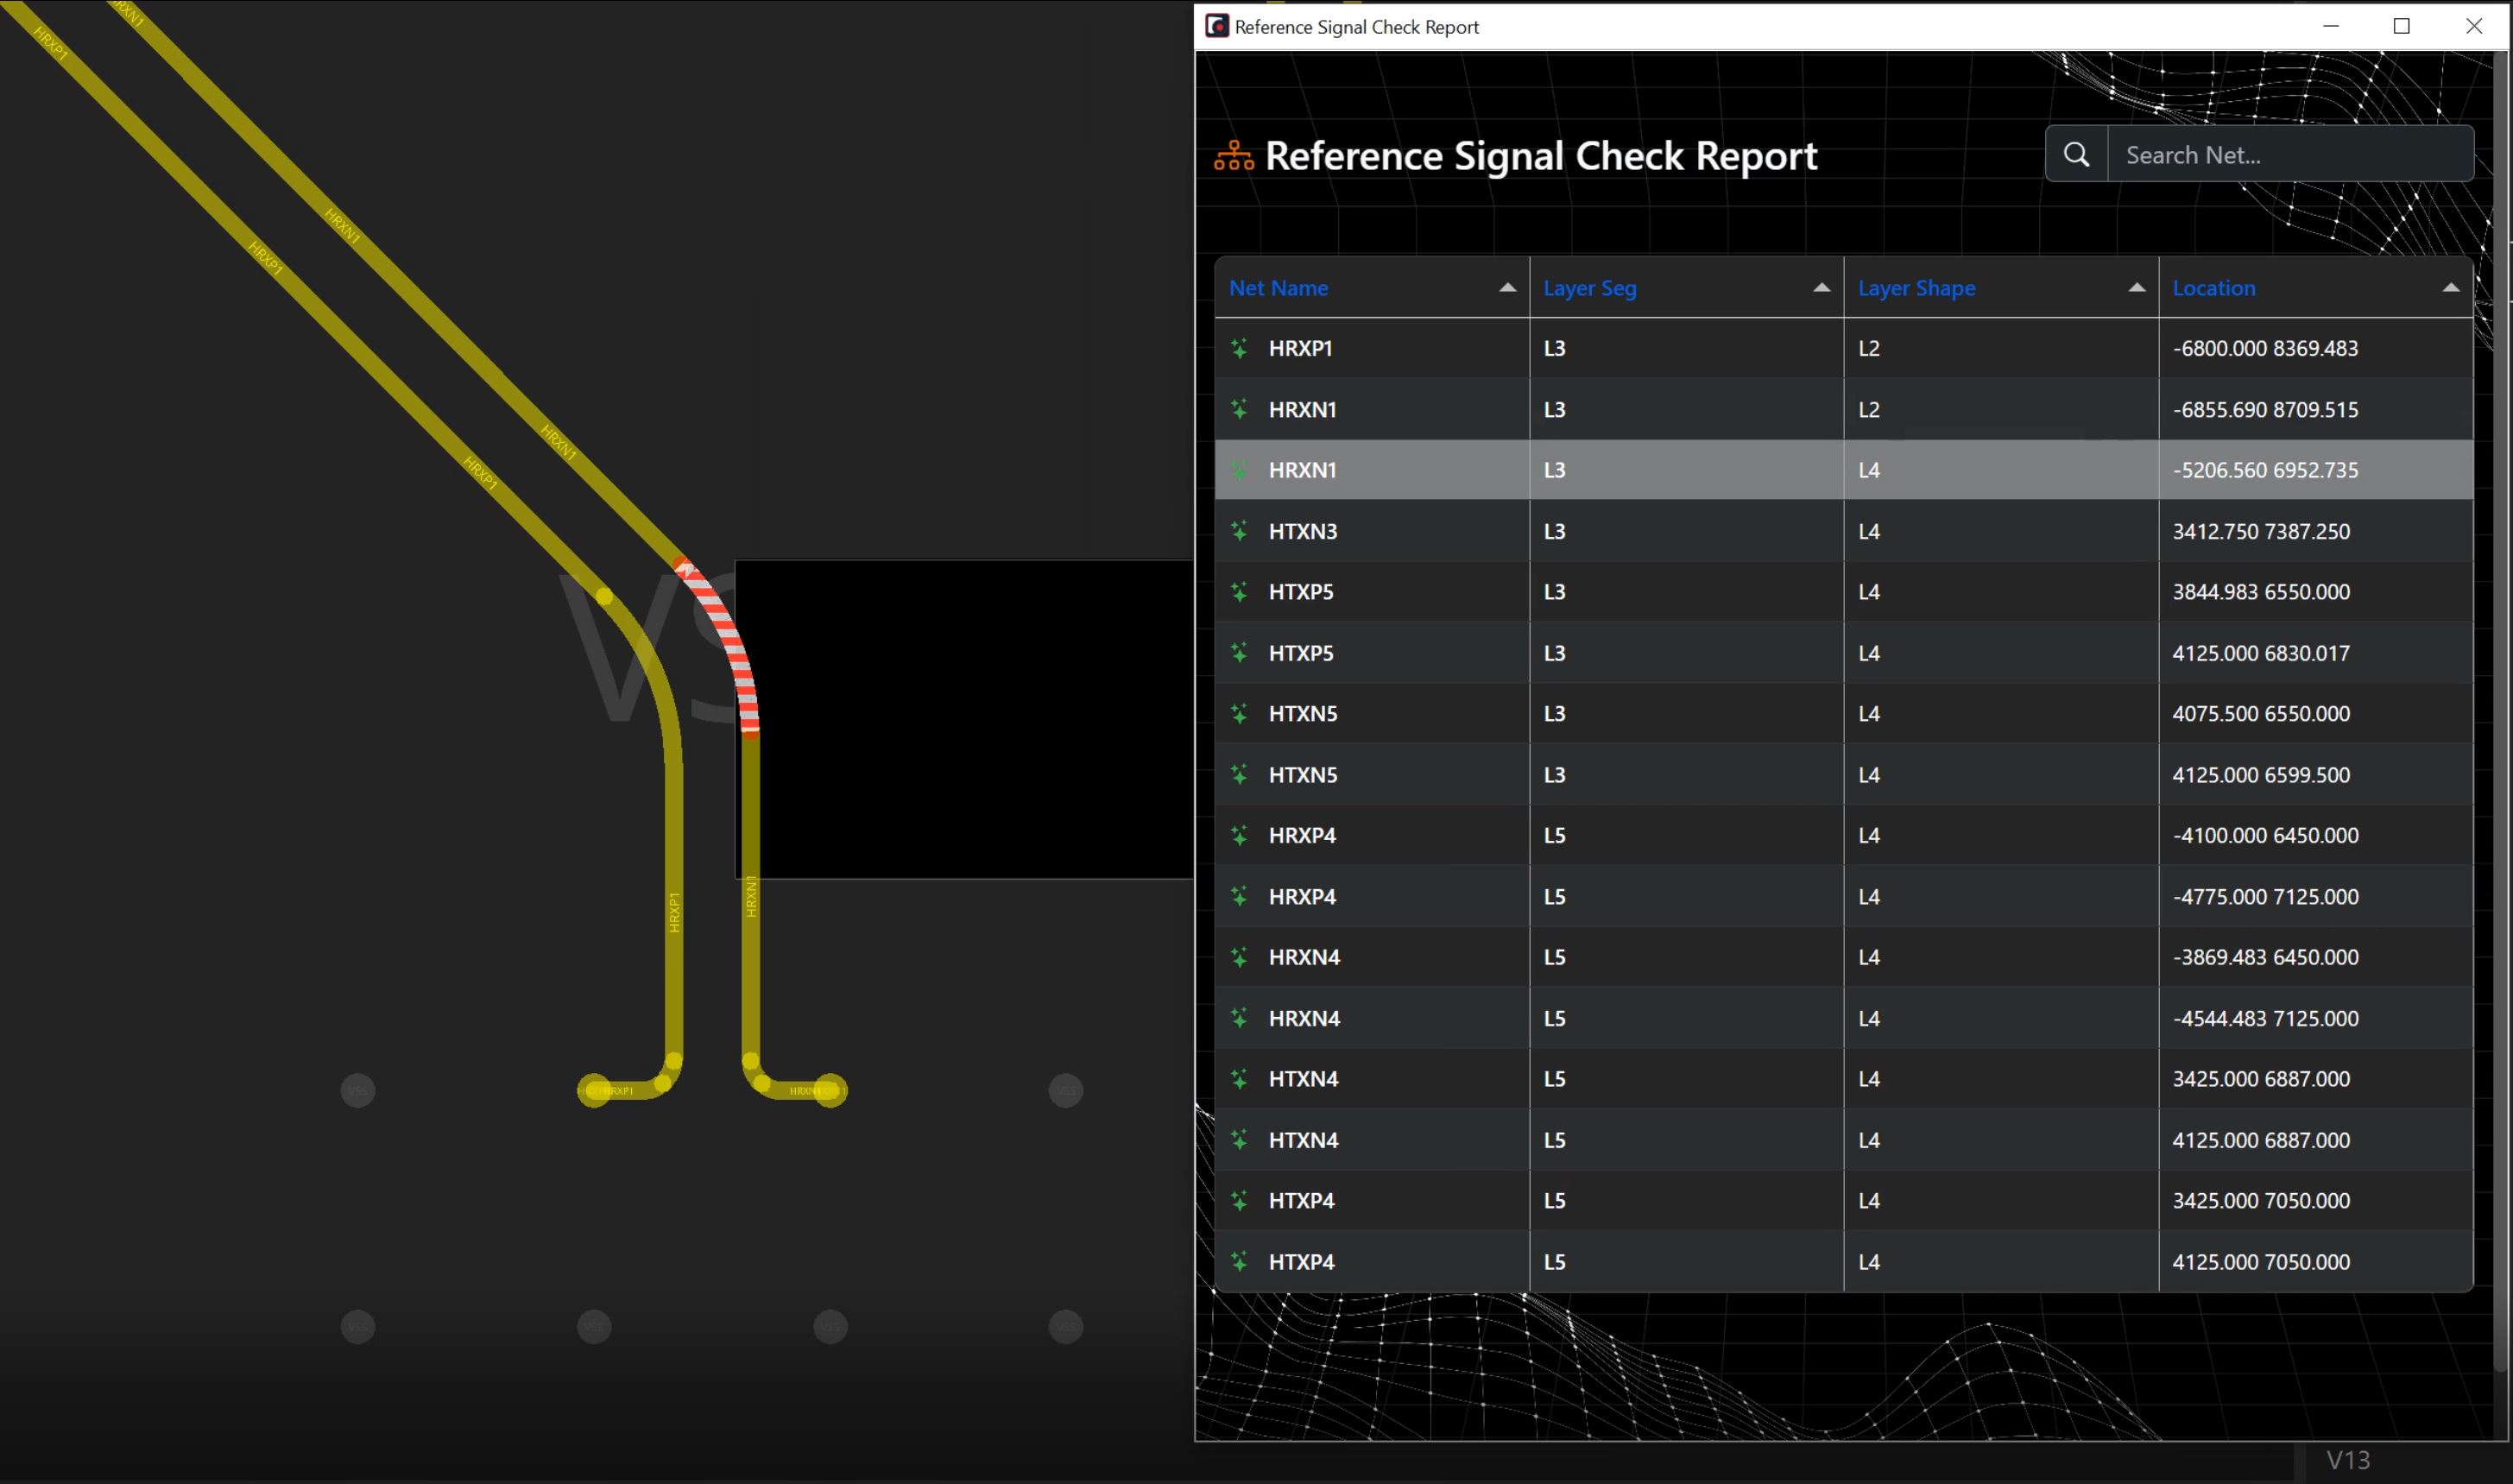The width and height of the screenshot is (2513, 1484).
Task: Click locate icon for HRXP4 -4775.000 row
Action: coord(1240,896)
